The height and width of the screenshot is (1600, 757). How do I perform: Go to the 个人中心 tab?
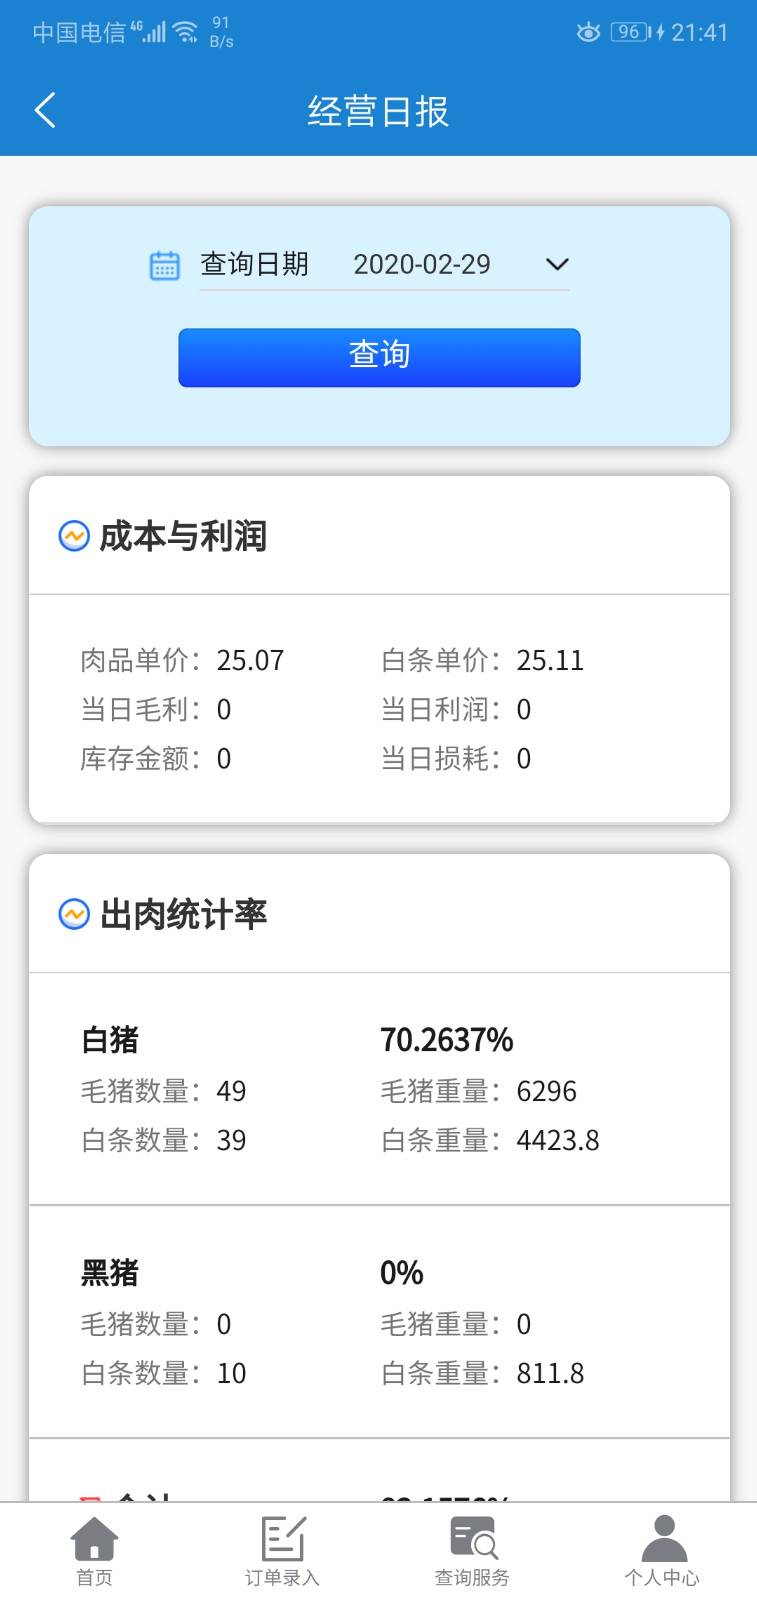pos(662,1550)
